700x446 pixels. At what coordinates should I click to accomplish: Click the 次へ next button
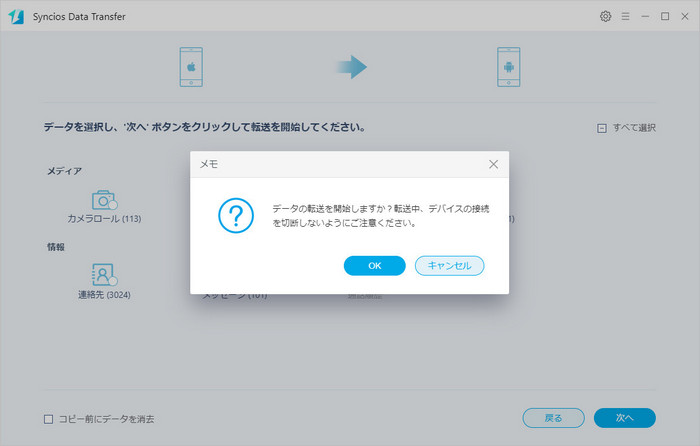(x=625, y=418)
